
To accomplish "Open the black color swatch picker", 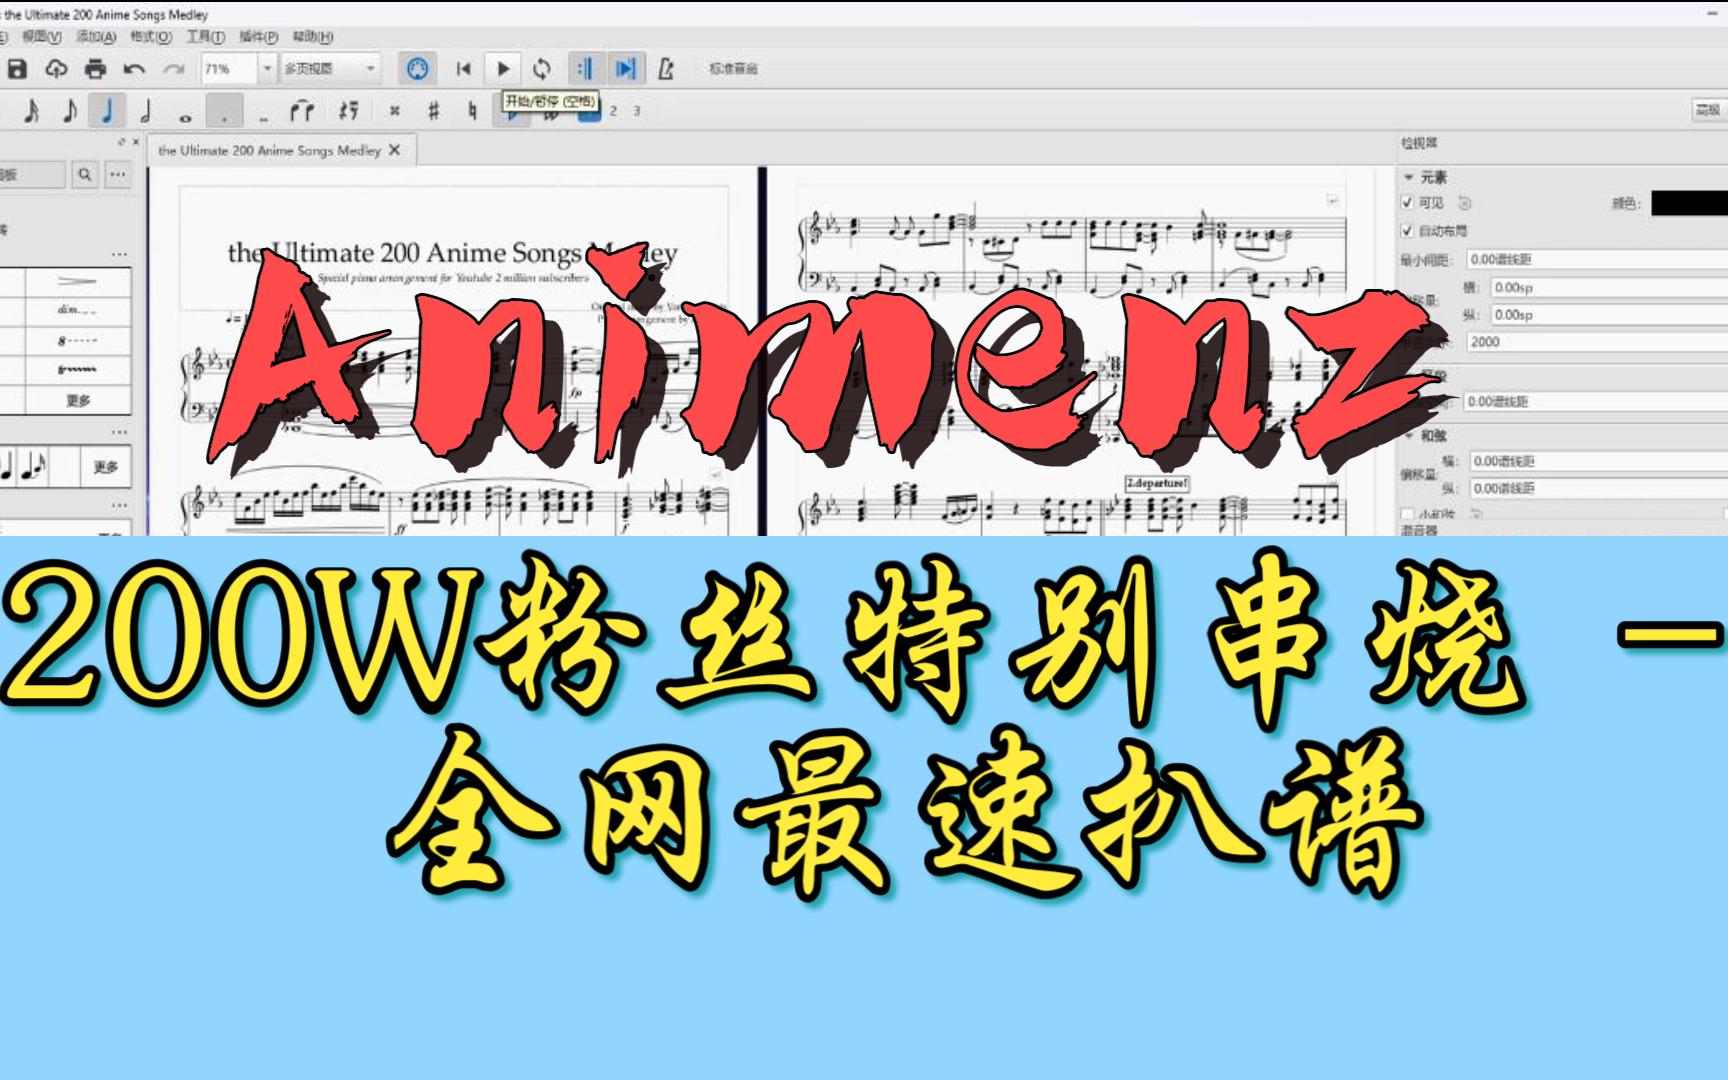I will click(1689, 203).
